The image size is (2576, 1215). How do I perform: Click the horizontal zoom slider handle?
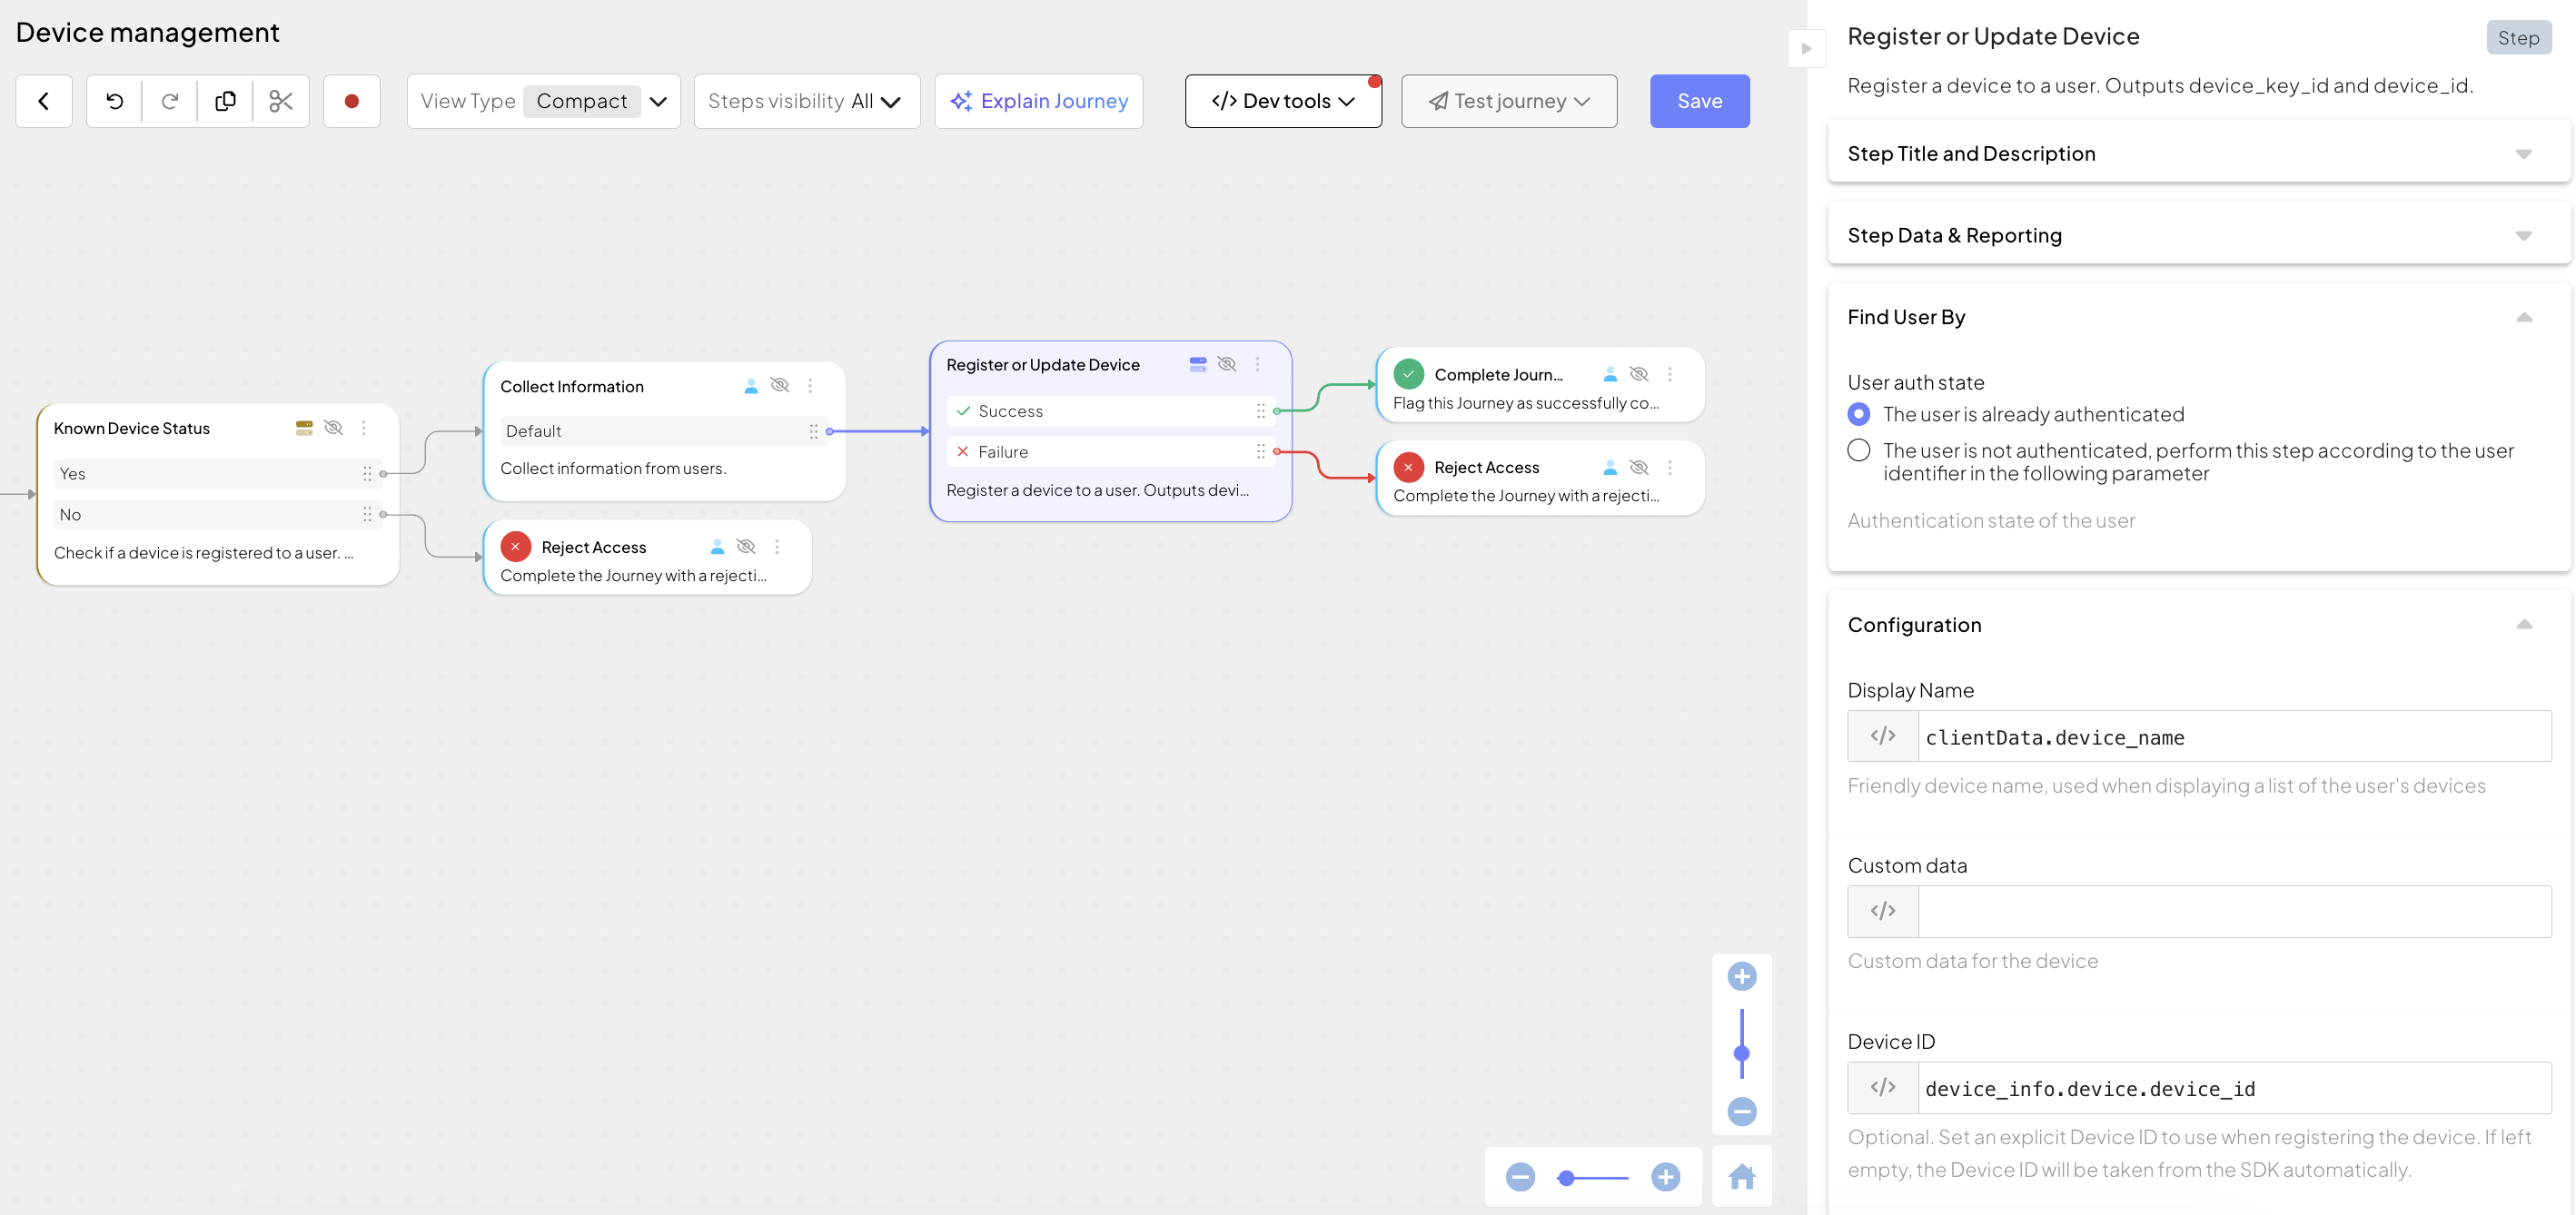[x=1566, y=1178]
